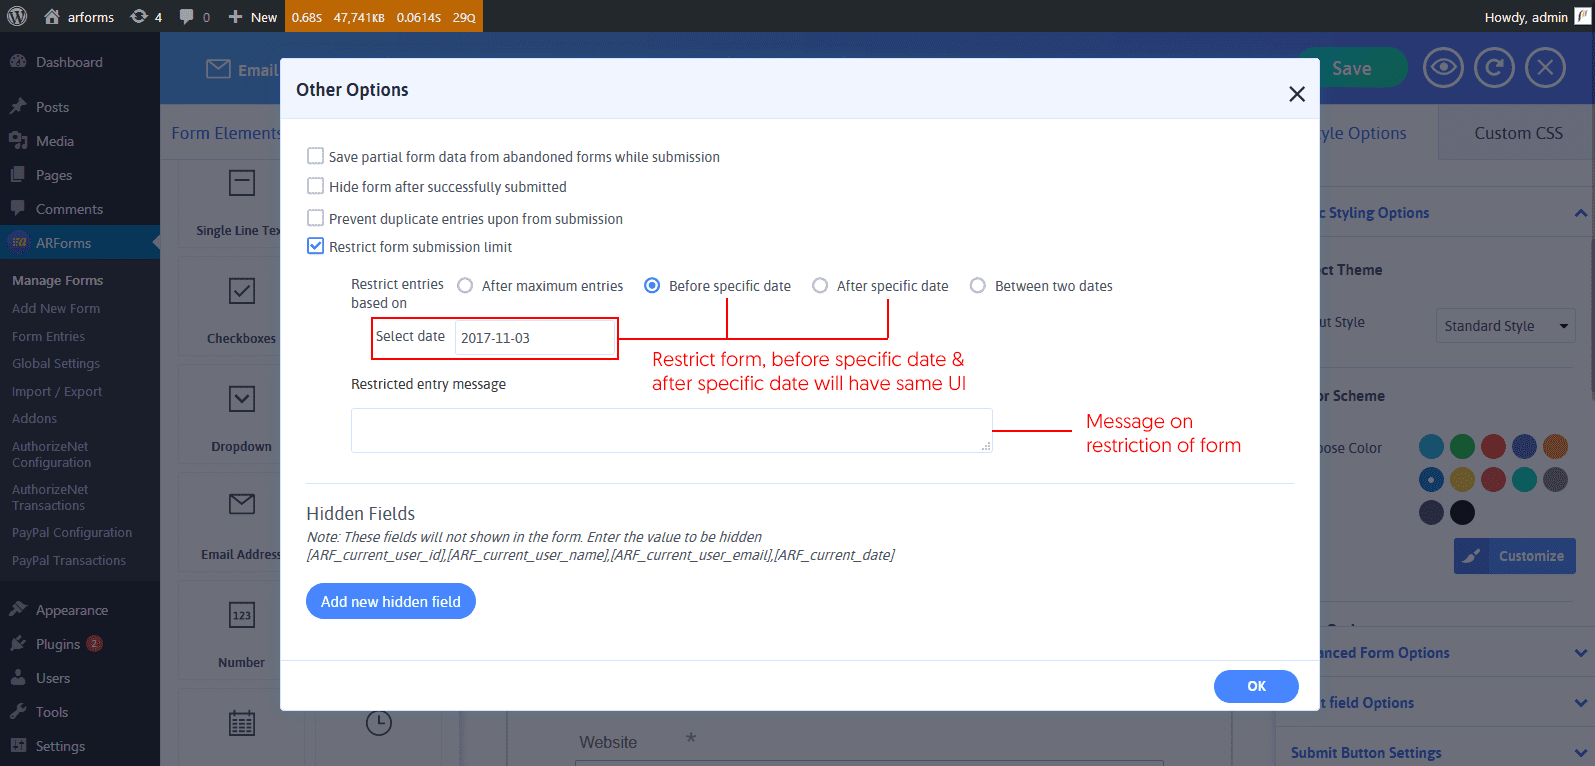Select the Checkboxes form element icon

pos(242,291)
